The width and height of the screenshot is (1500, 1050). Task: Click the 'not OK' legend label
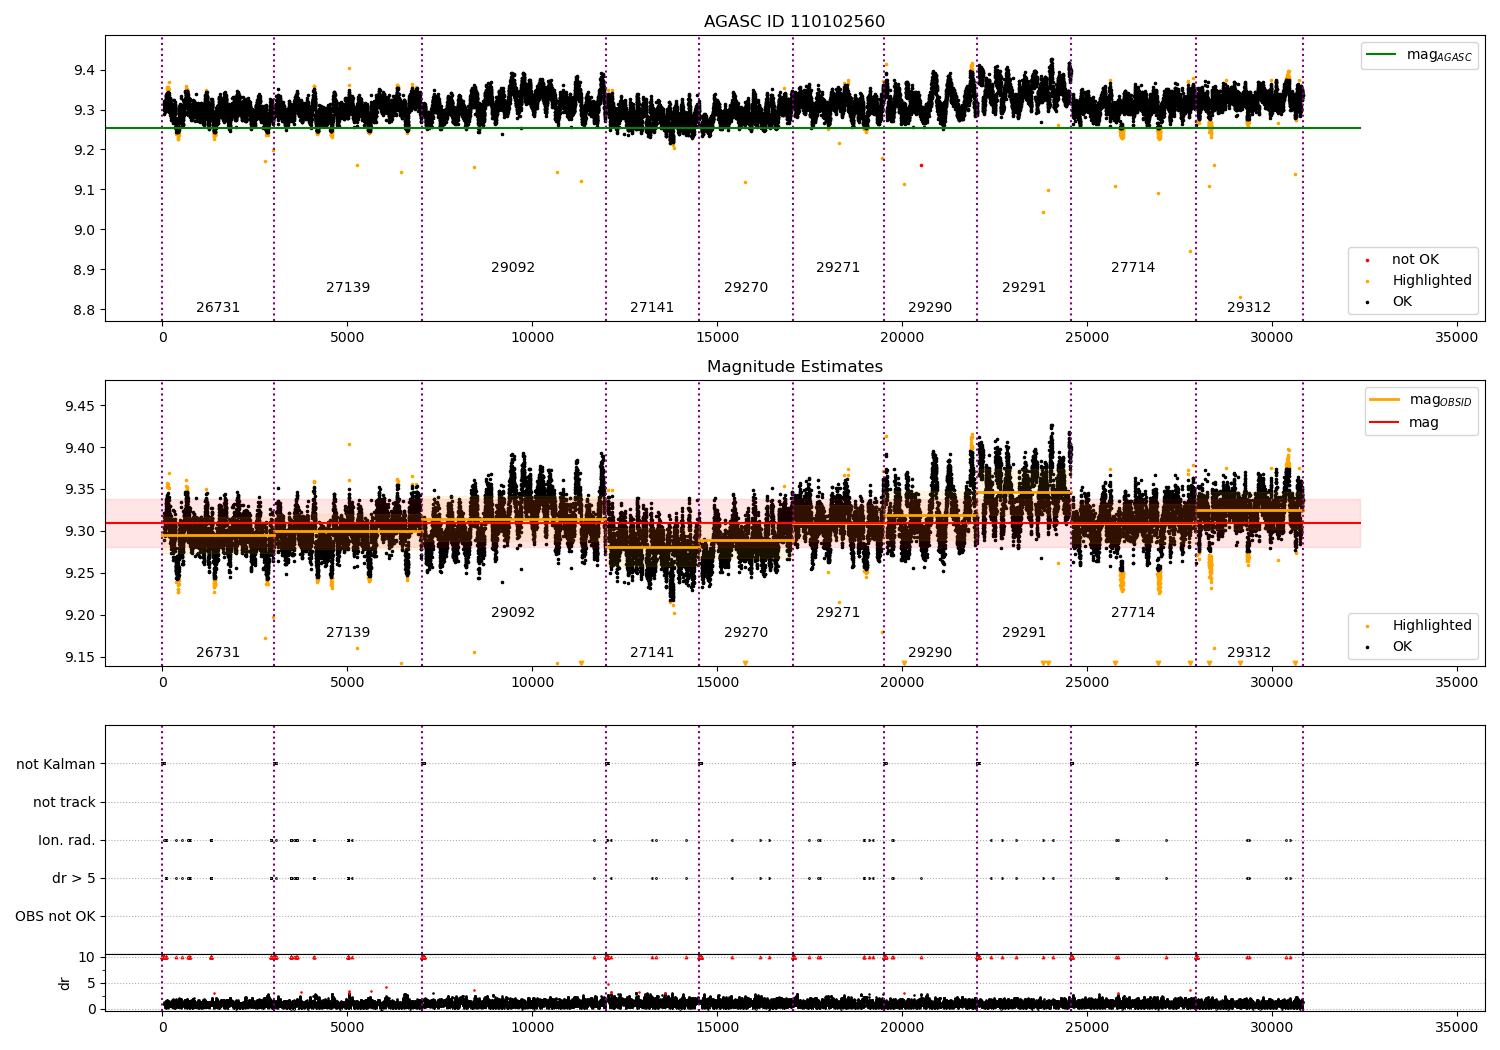1415,260
